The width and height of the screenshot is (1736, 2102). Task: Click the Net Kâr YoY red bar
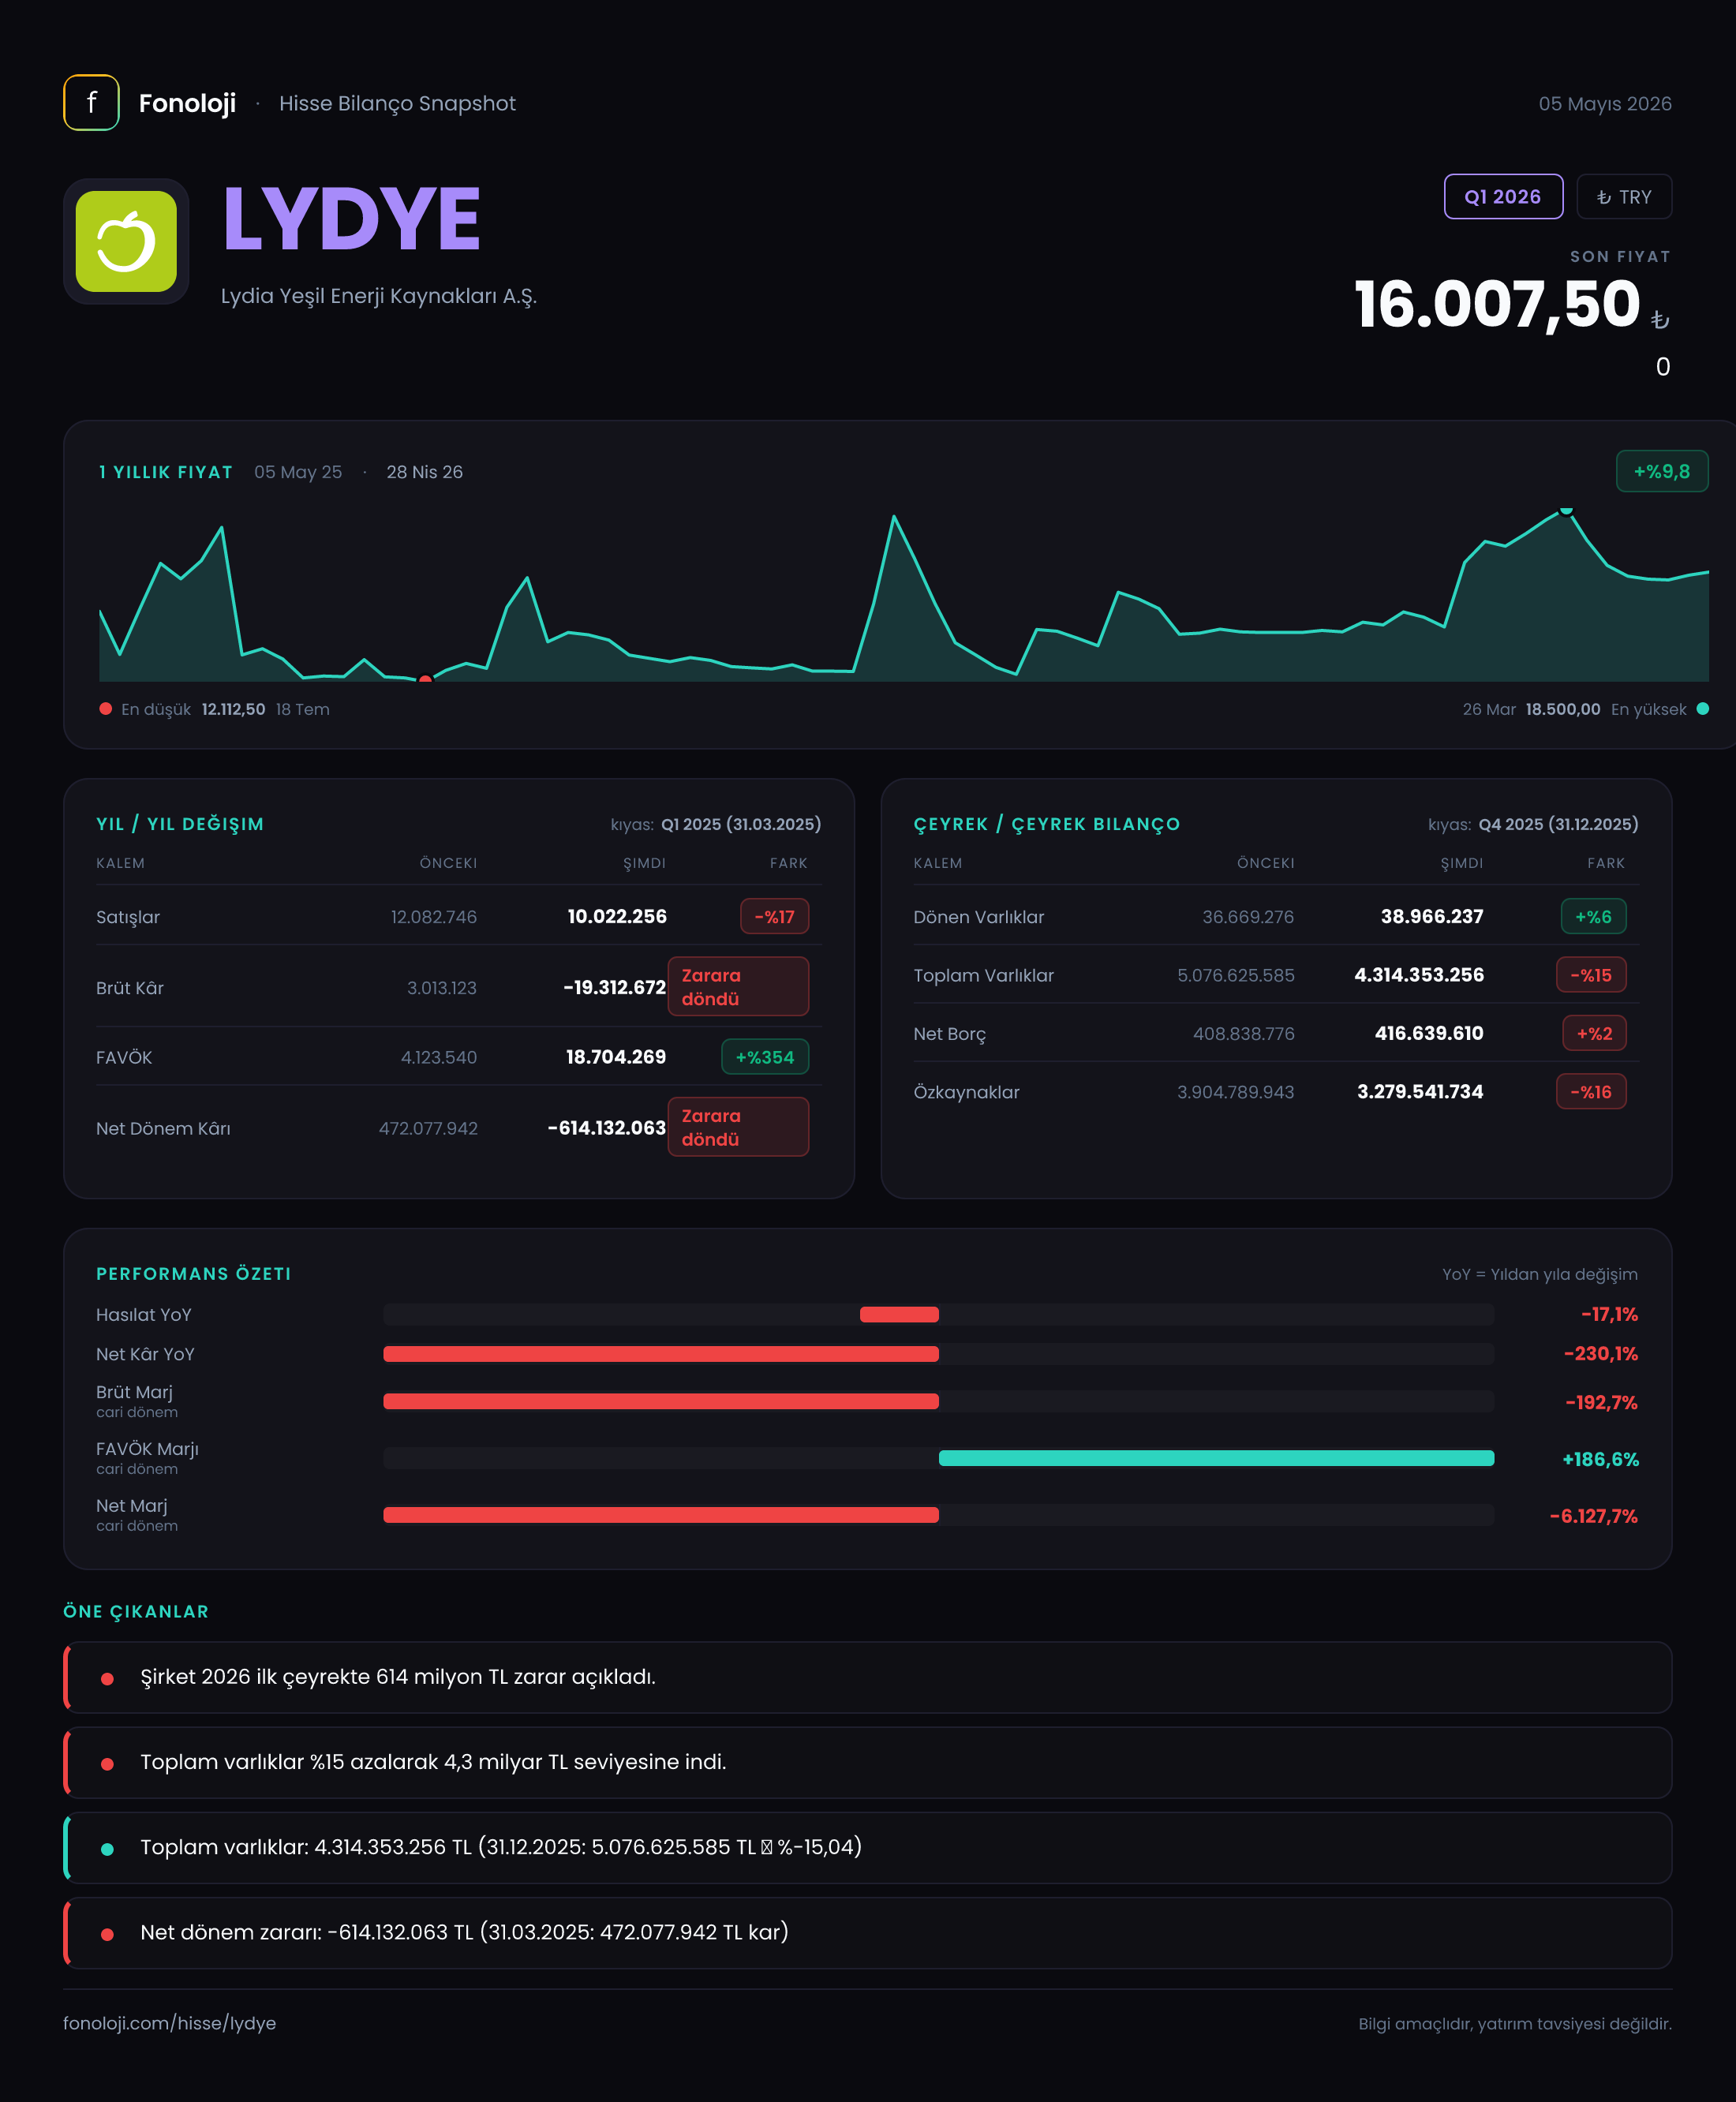[x=661, y=1354]
